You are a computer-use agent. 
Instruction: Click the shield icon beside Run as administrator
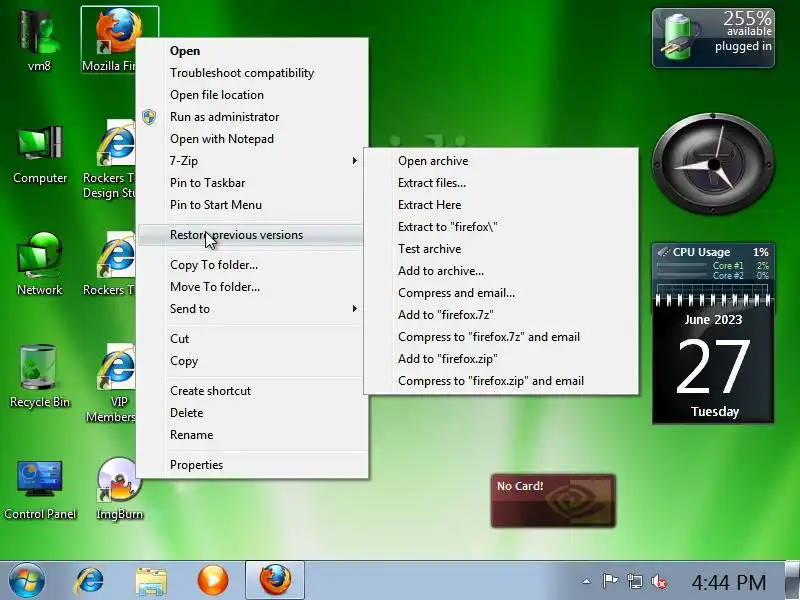(x=149, y=117)
